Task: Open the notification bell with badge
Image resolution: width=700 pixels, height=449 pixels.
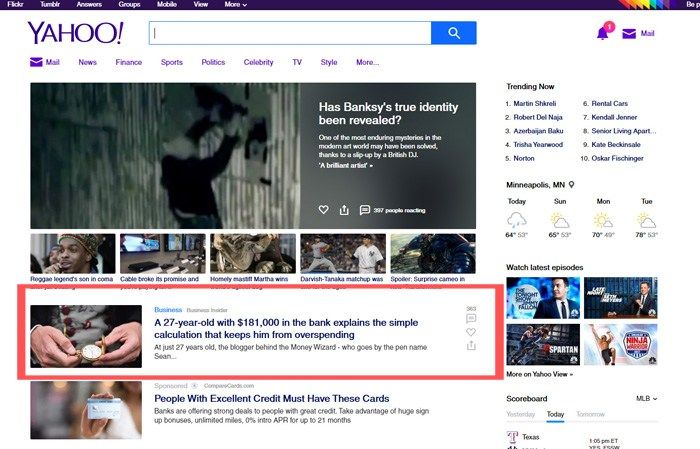Action: (x=604, y=32)
